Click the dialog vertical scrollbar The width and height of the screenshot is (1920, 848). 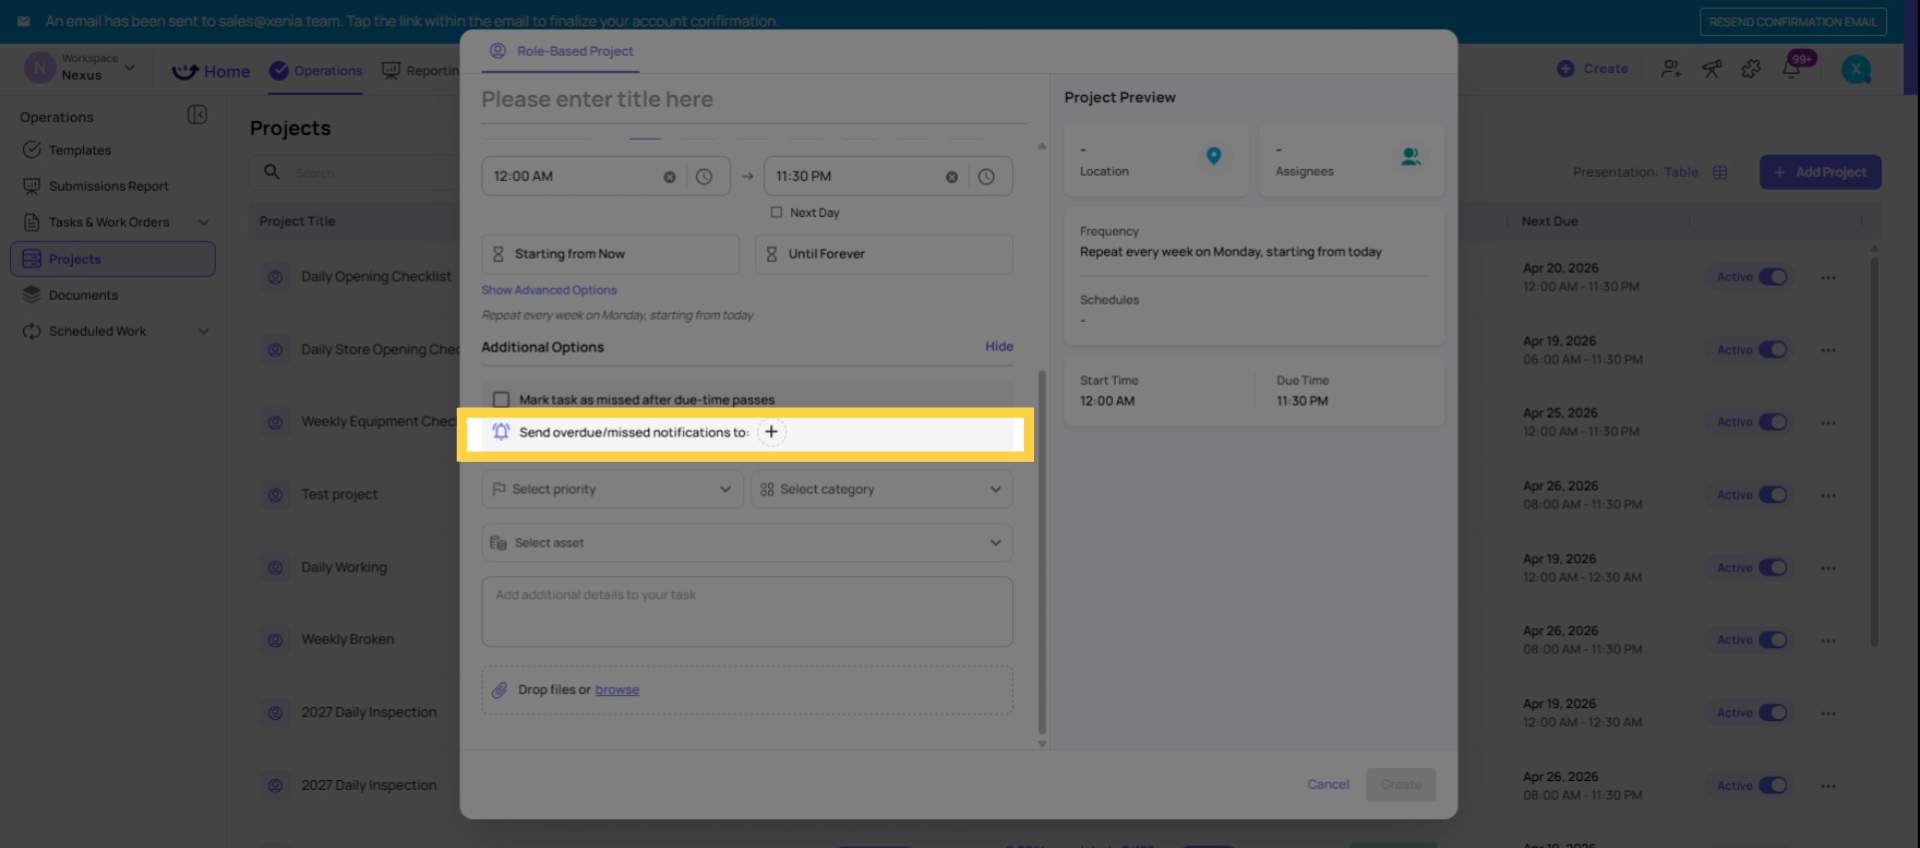point(1042,550)
